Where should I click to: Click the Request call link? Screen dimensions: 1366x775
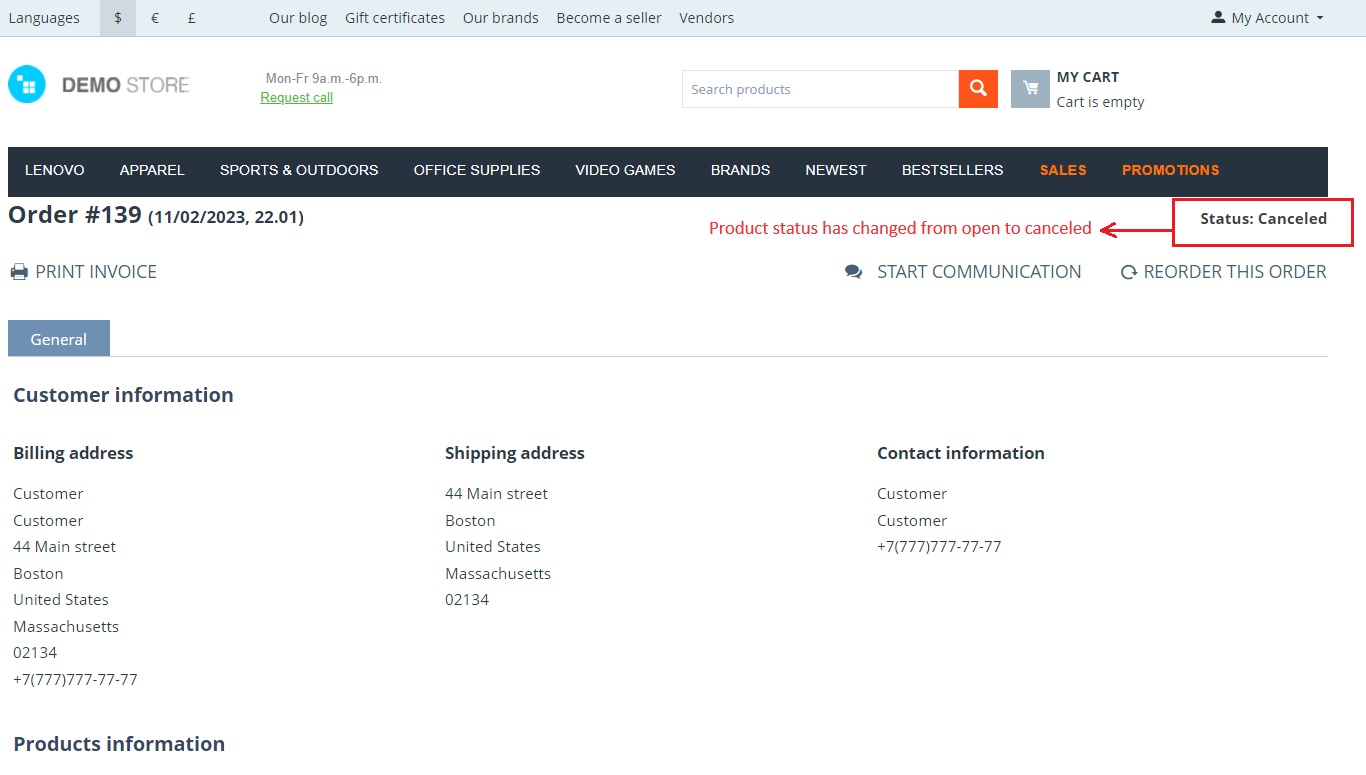pyautogui.click(x=296, y=97)
